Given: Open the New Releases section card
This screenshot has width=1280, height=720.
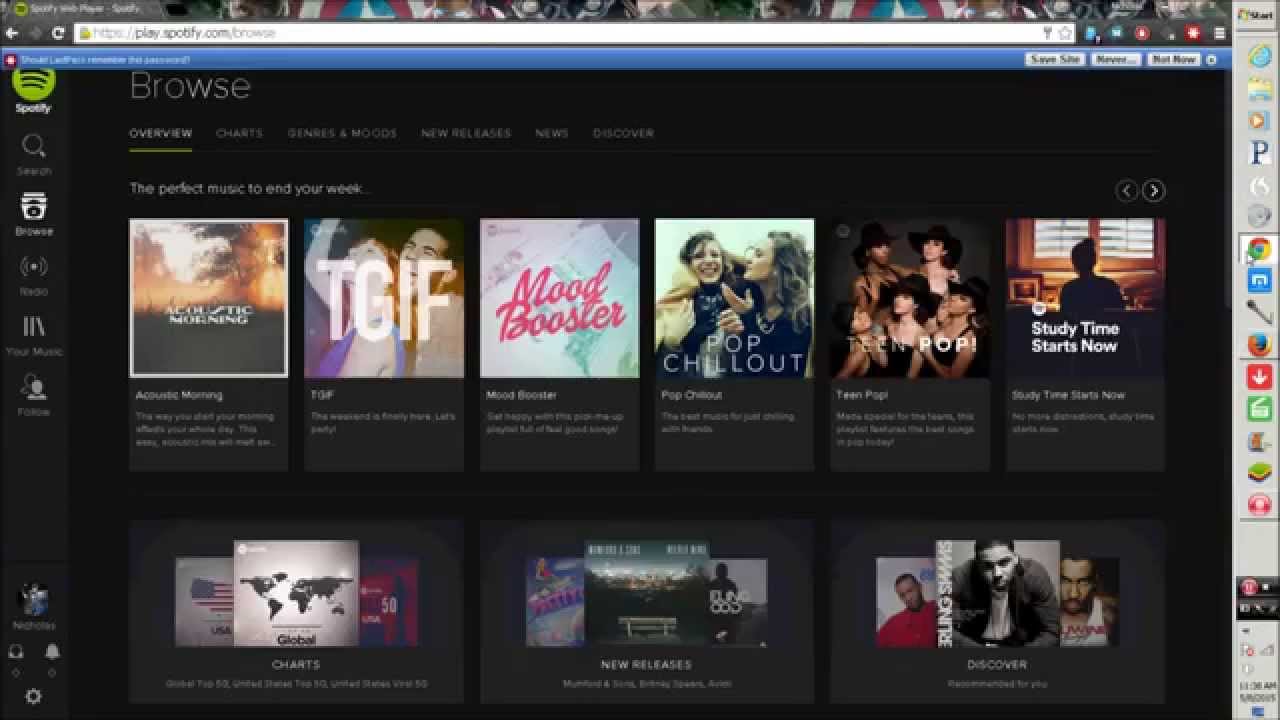Looking at the screenshot, I should 646,610.
